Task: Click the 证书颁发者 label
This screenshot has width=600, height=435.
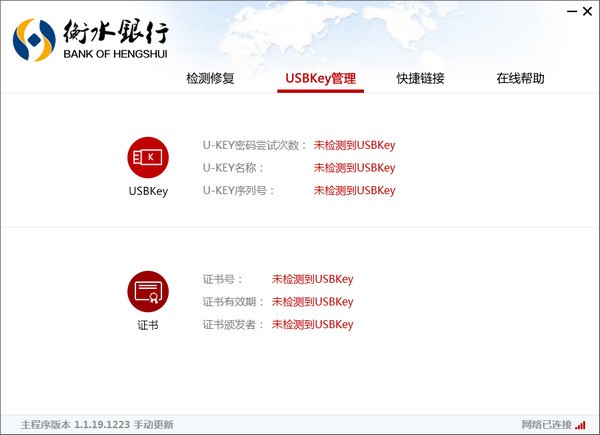Action: [233, 325]
